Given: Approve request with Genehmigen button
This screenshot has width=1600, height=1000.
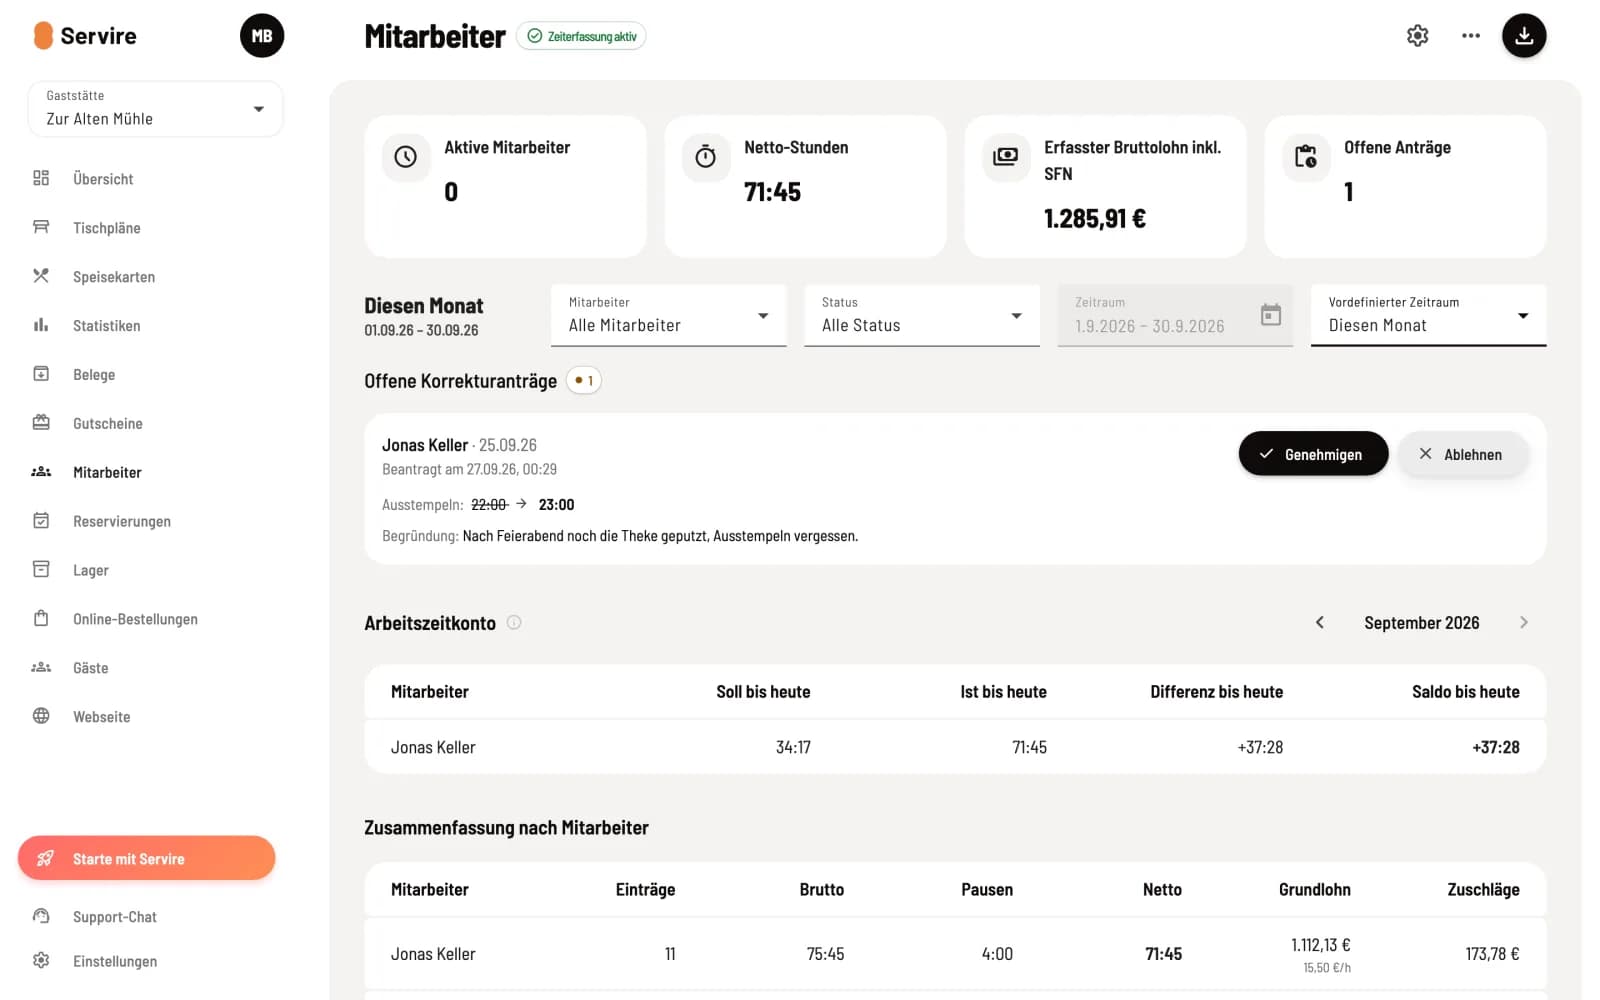Looking at the screenshot, I should point(1313,454).
